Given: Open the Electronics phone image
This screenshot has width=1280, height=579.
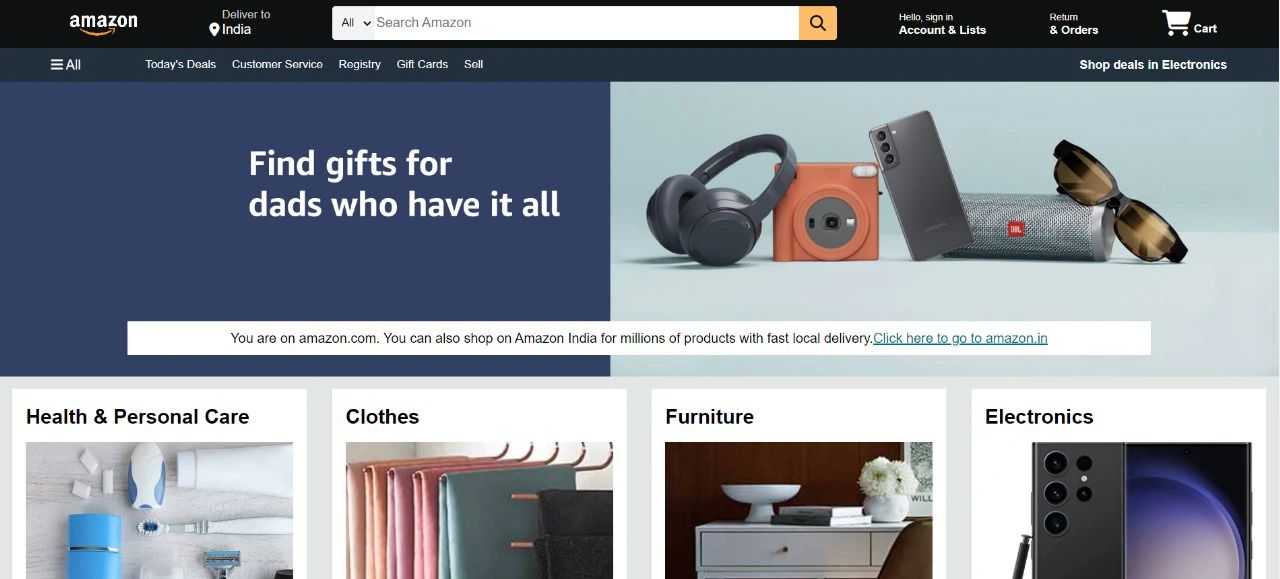Looking at the screenshot, I should coord(1118,510).
